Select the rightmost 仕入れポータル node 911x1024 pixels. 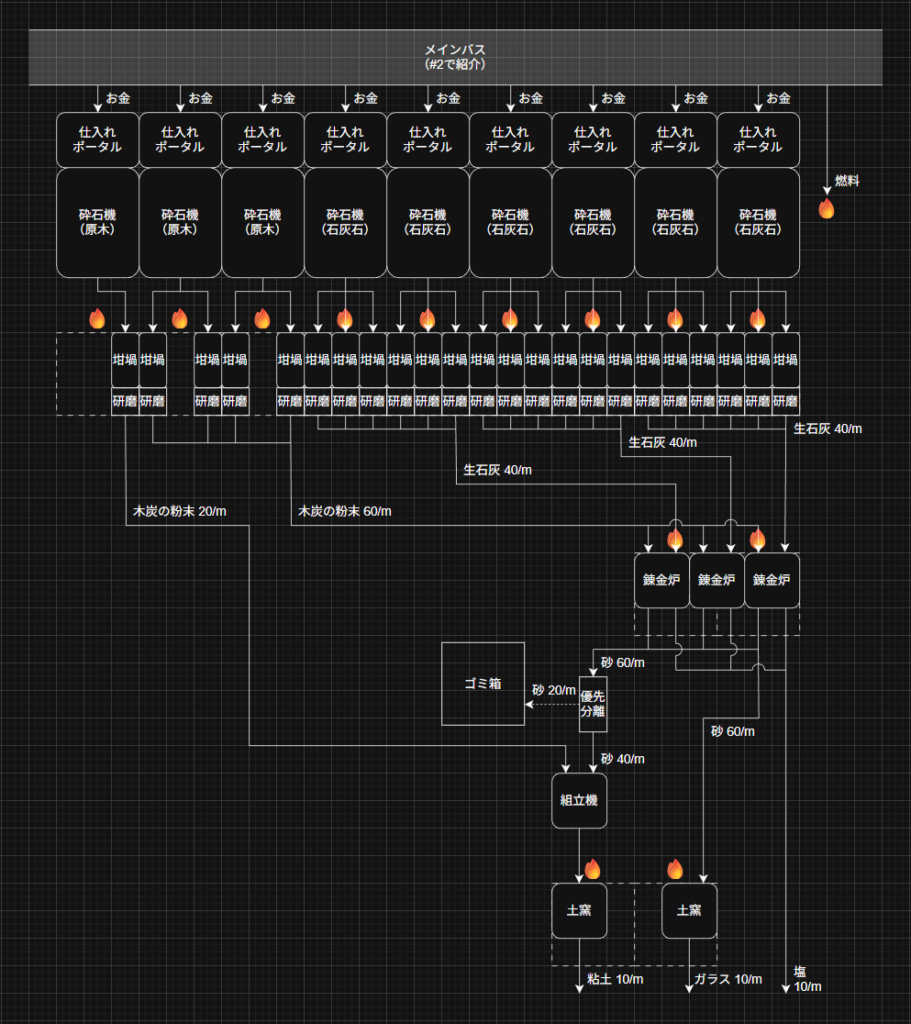[x=757, y=139]
